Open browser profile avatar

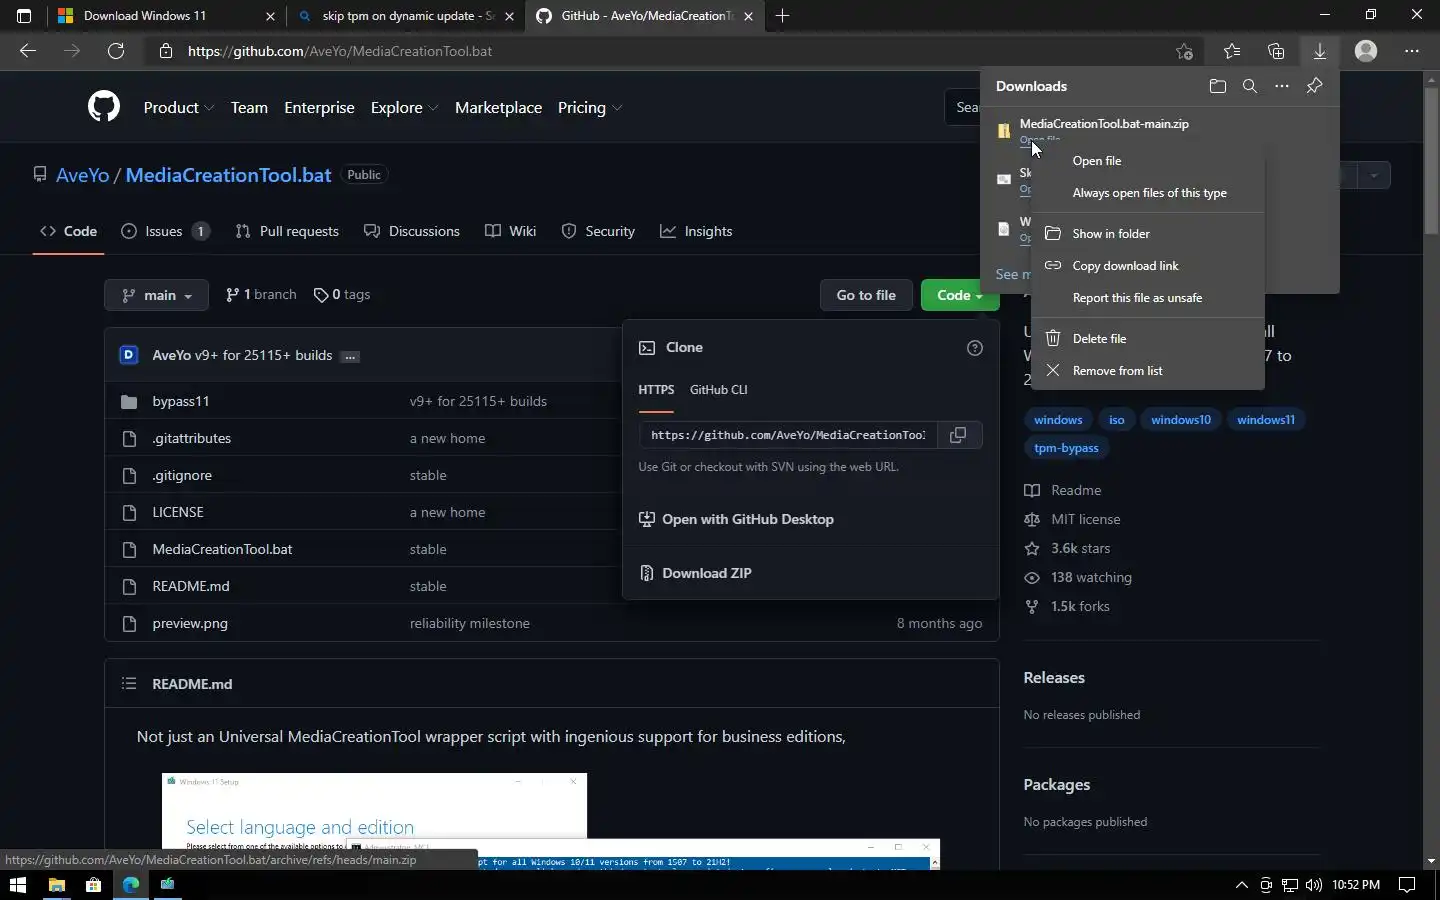(1366, 51)
